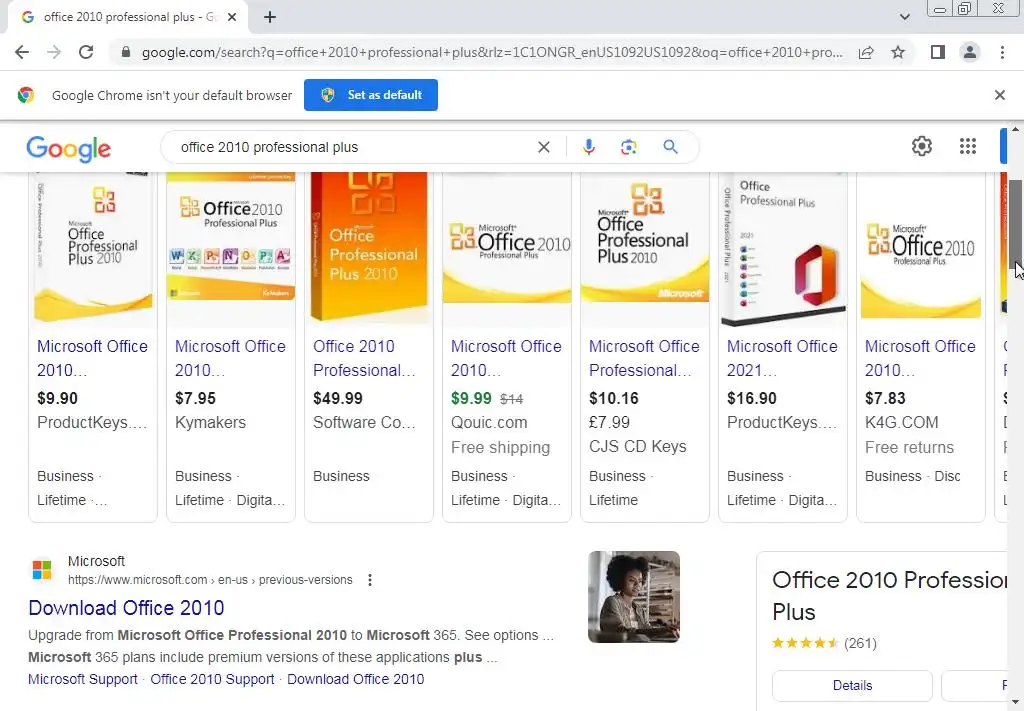Open the Chrome profile avatar
The width and height of the screenshot is (1024, 711).
pyautogui.click(x=970, y=52)
